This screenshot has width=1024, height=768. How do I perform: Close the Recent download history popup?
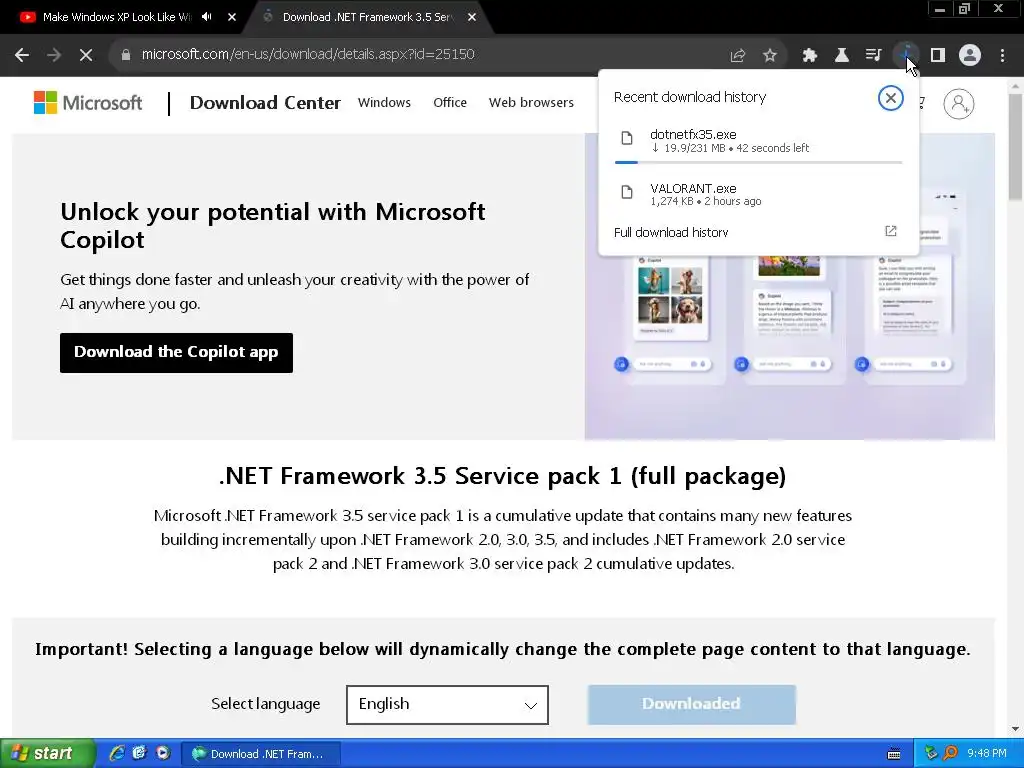(890, 98)
